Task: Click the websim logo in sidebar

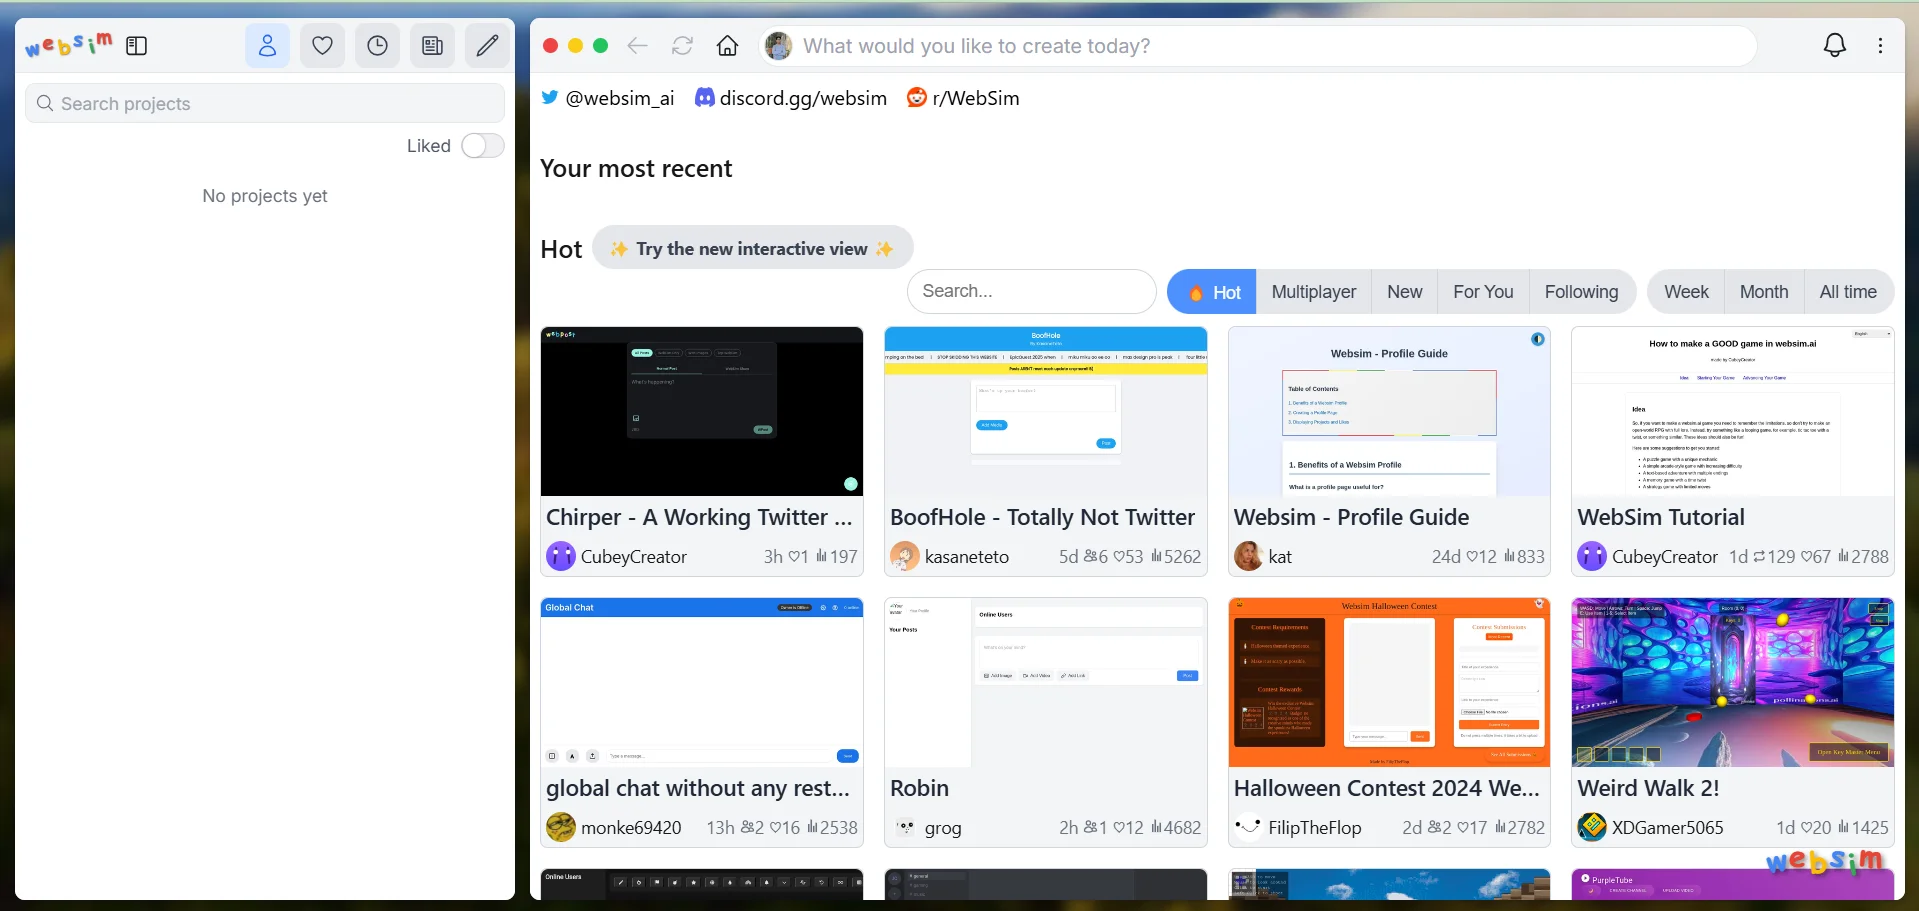Action: click(x=69, y=46)
